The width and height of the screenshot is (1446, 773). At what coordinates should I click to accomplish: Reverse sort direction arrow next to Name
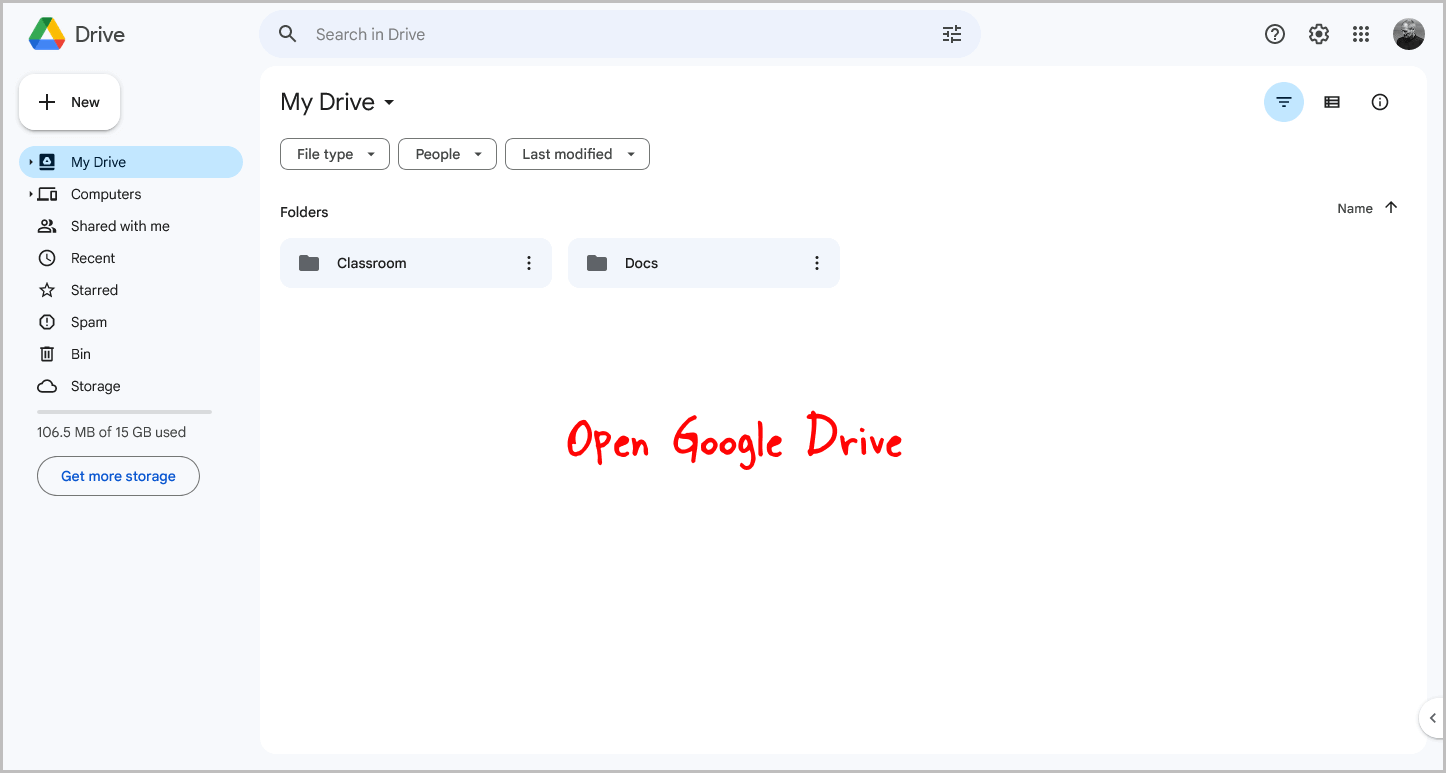tap(1391, 208)
